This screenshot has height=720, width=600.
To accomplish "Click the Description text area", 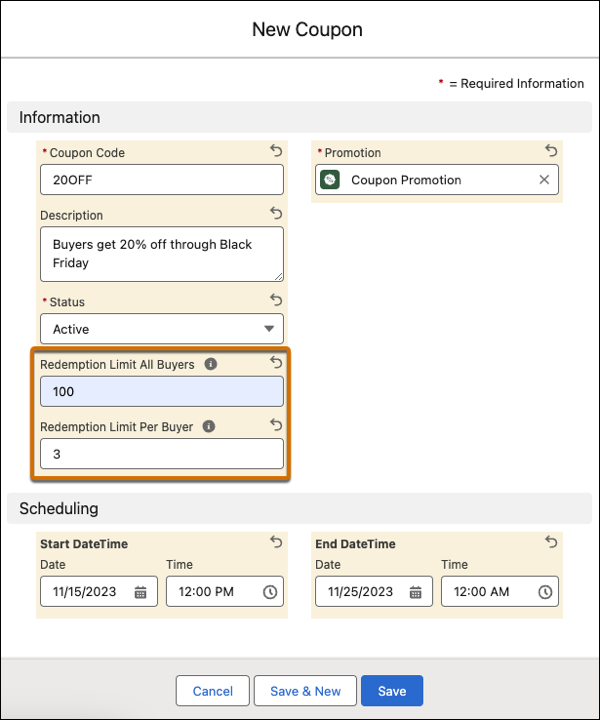I will (162, 254).
